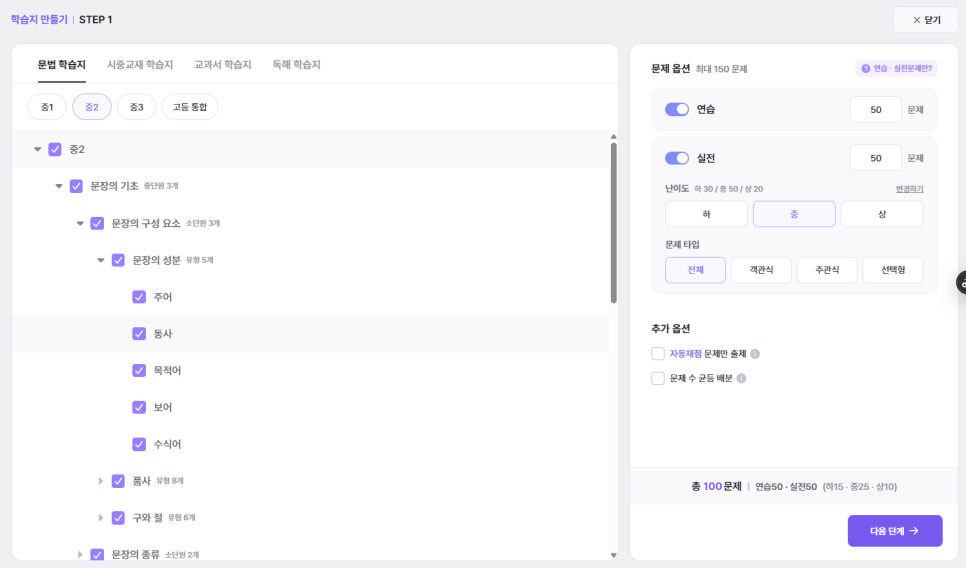This screenshot has height=568, width=966.
Task: Expand the 구와 절 node arrow
Action: tap(101, 518)
